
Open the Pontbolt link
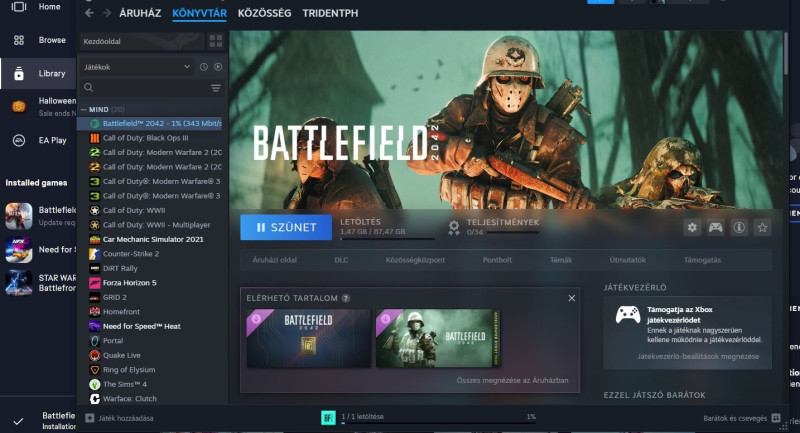pos(497,260)
